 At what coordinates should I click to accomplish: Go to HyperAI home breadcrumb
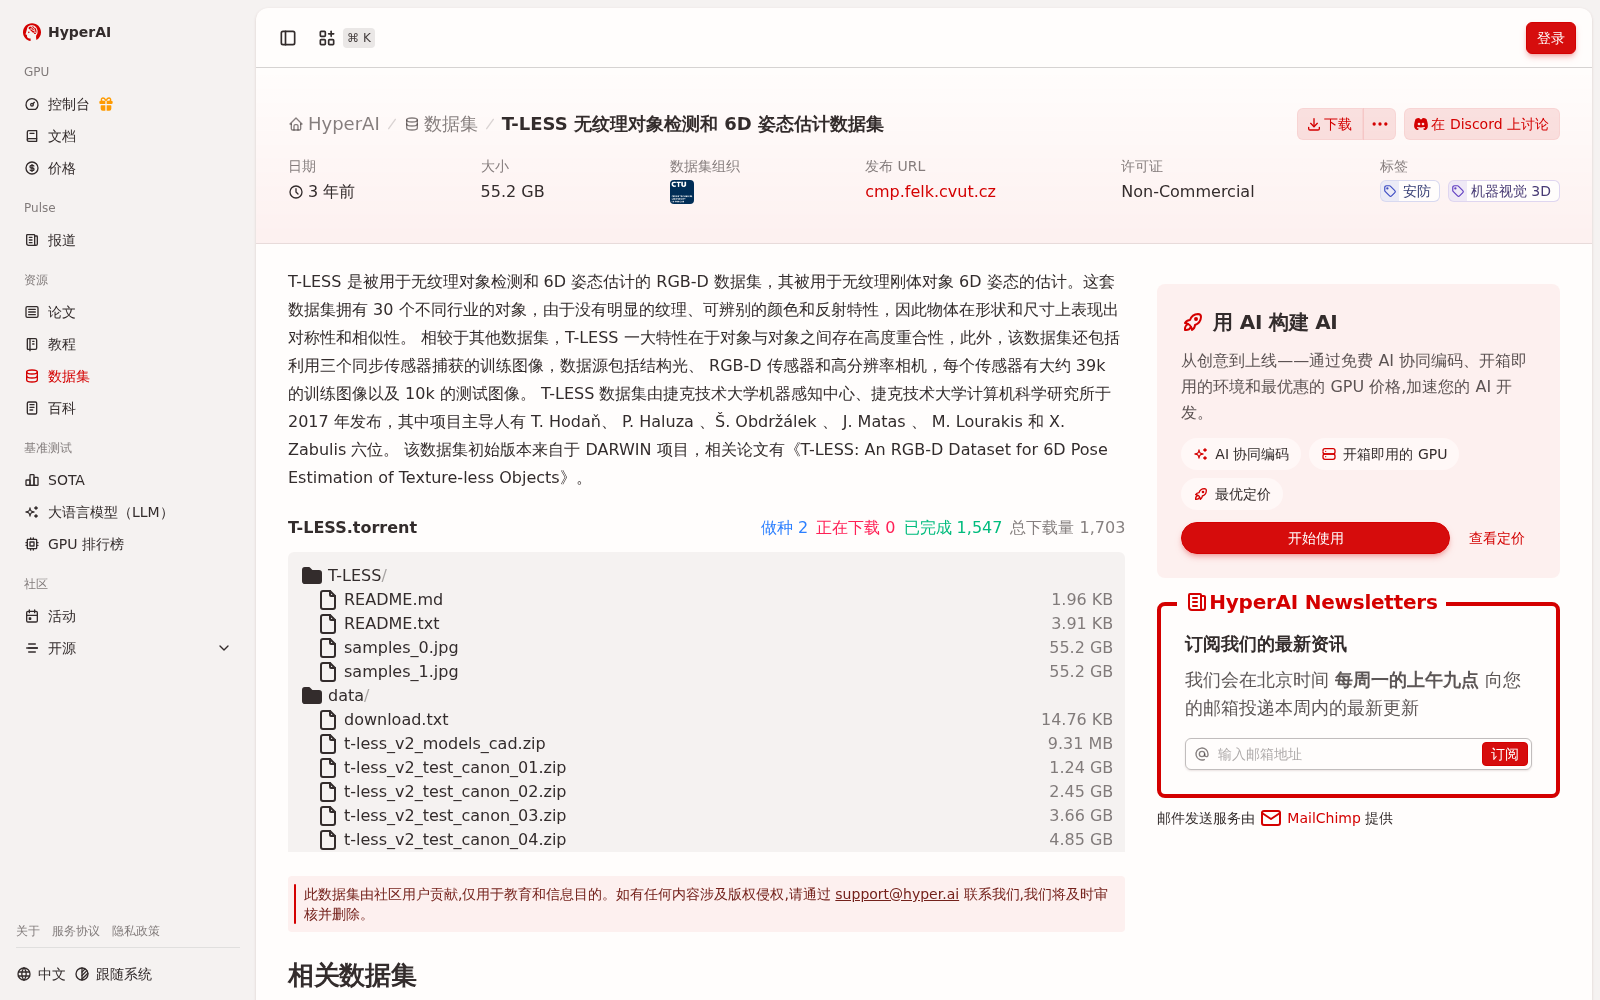334,124
